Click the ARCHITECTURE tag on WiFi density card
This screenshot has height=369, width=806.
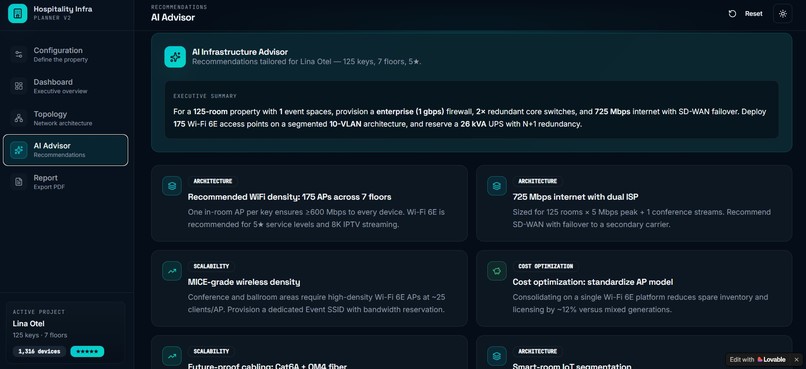tap(213, 181)
